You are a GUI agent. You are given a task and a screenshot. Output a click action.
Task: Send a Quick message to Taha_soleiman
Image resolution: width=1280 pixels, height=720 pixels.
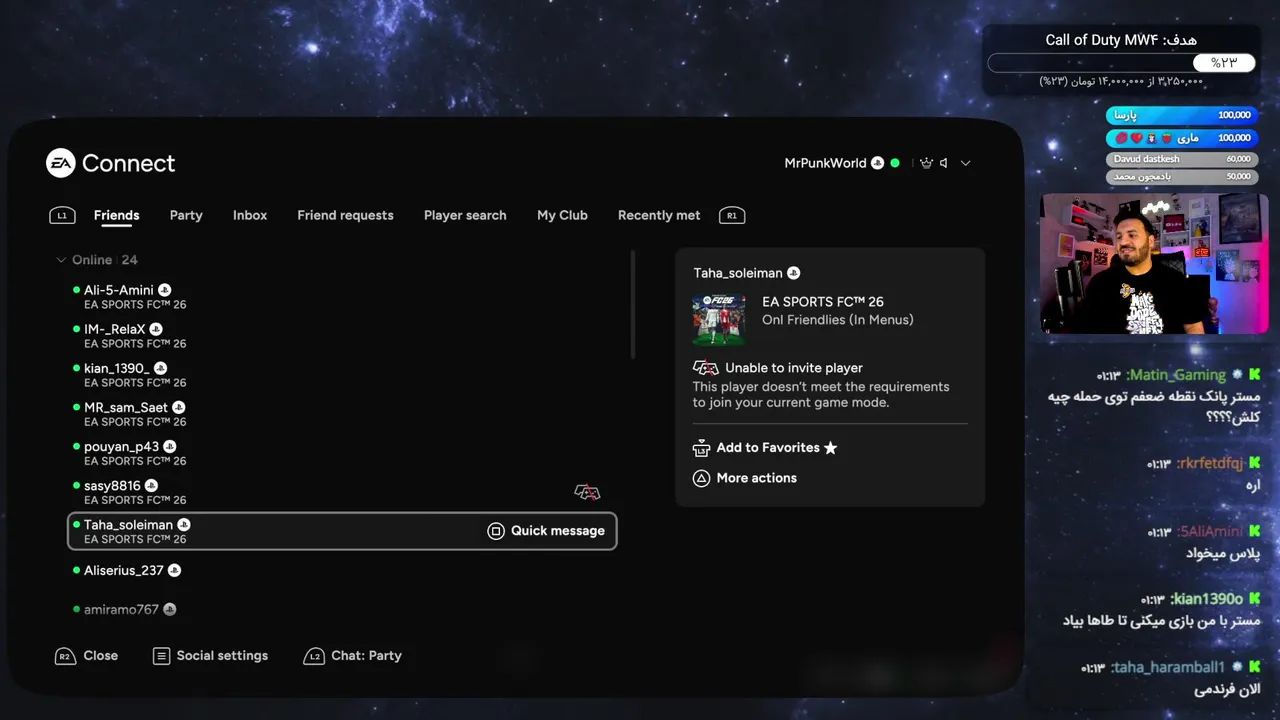click(546, 531)
